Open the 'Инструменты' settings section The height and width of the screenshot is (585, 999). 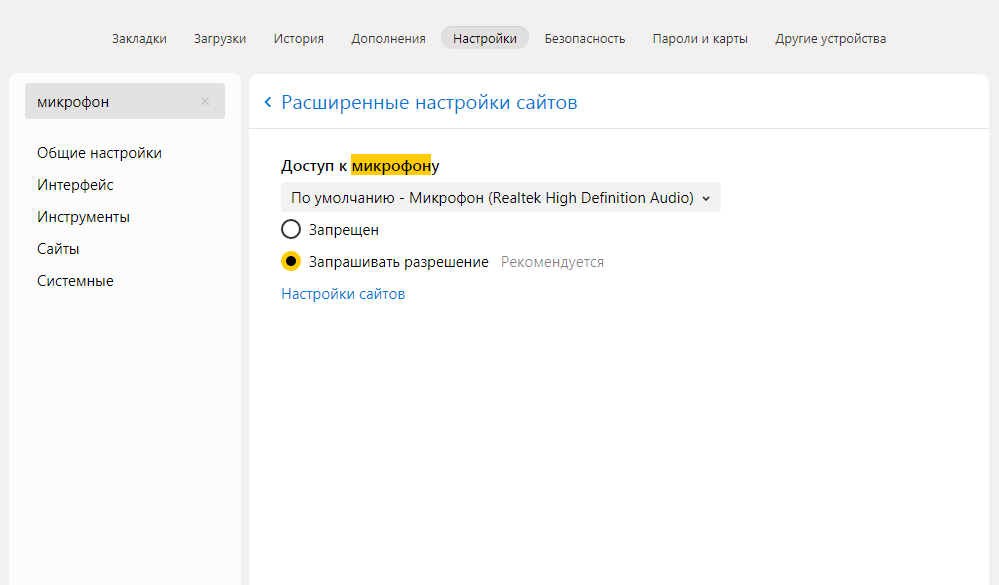coord(83,217)
